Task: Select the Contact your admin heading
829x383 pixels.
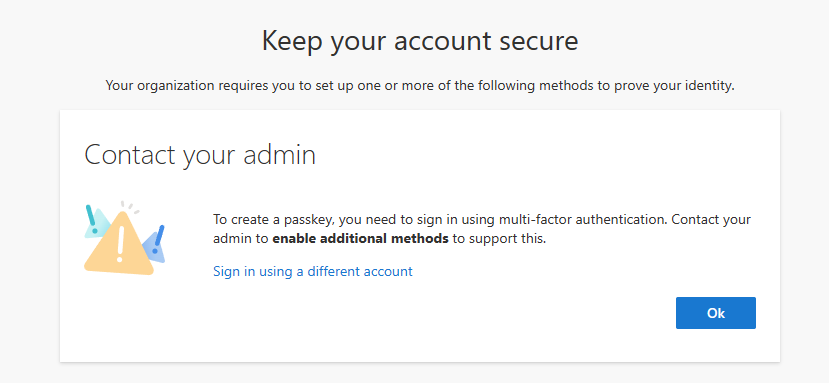Action: click(200, 156)
